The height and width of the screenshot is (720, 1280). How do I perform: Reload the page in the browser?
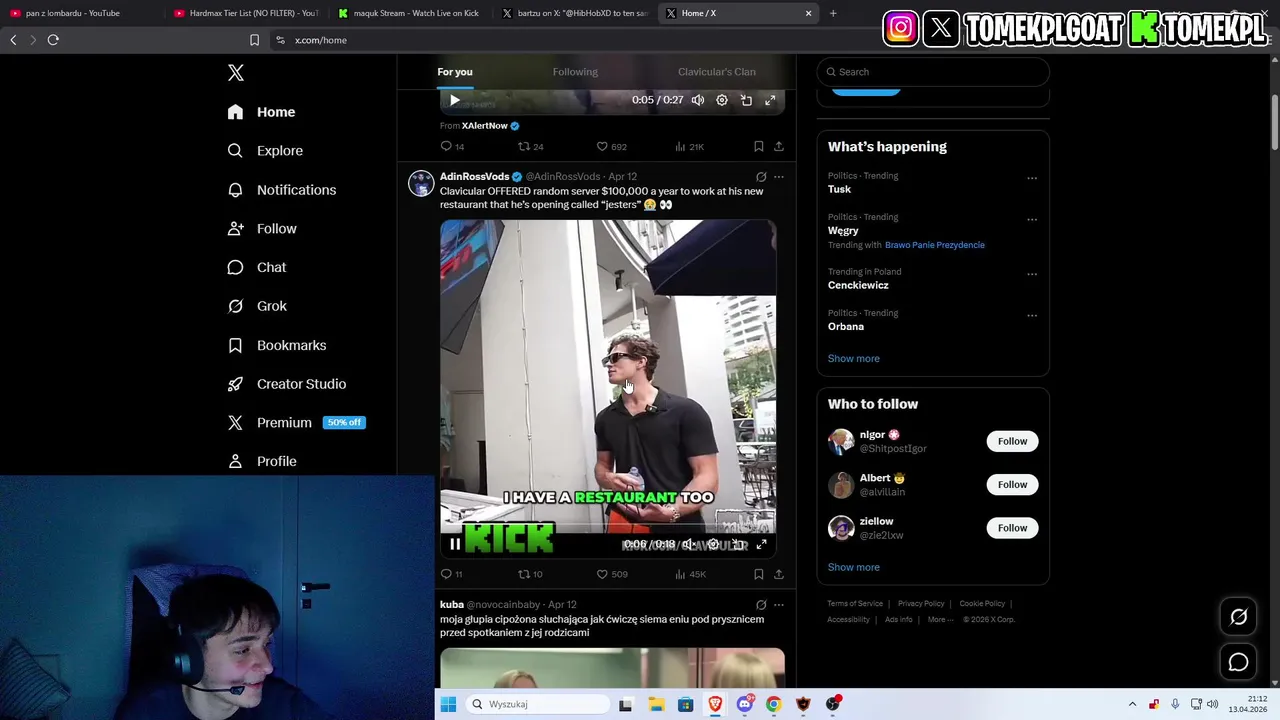(x=53, y=40)
